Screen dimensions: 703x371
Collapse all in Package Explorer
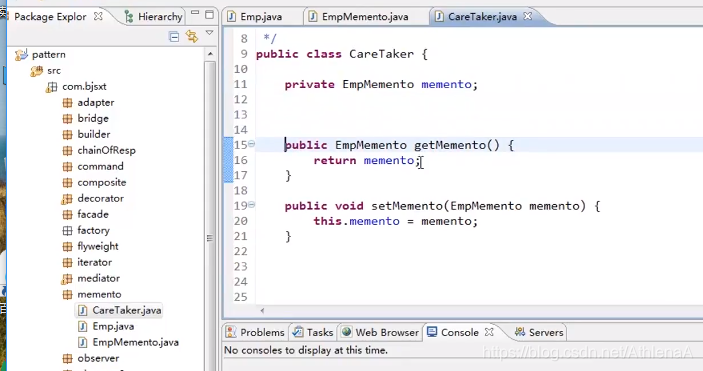174,36
